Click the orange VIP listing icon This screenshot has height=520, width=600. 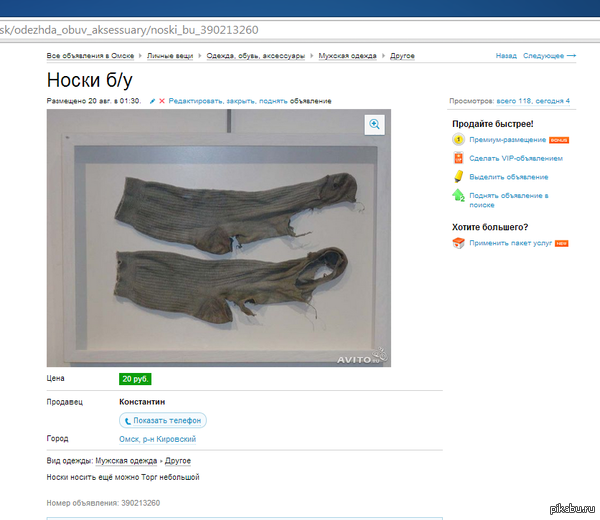[458, 158]
